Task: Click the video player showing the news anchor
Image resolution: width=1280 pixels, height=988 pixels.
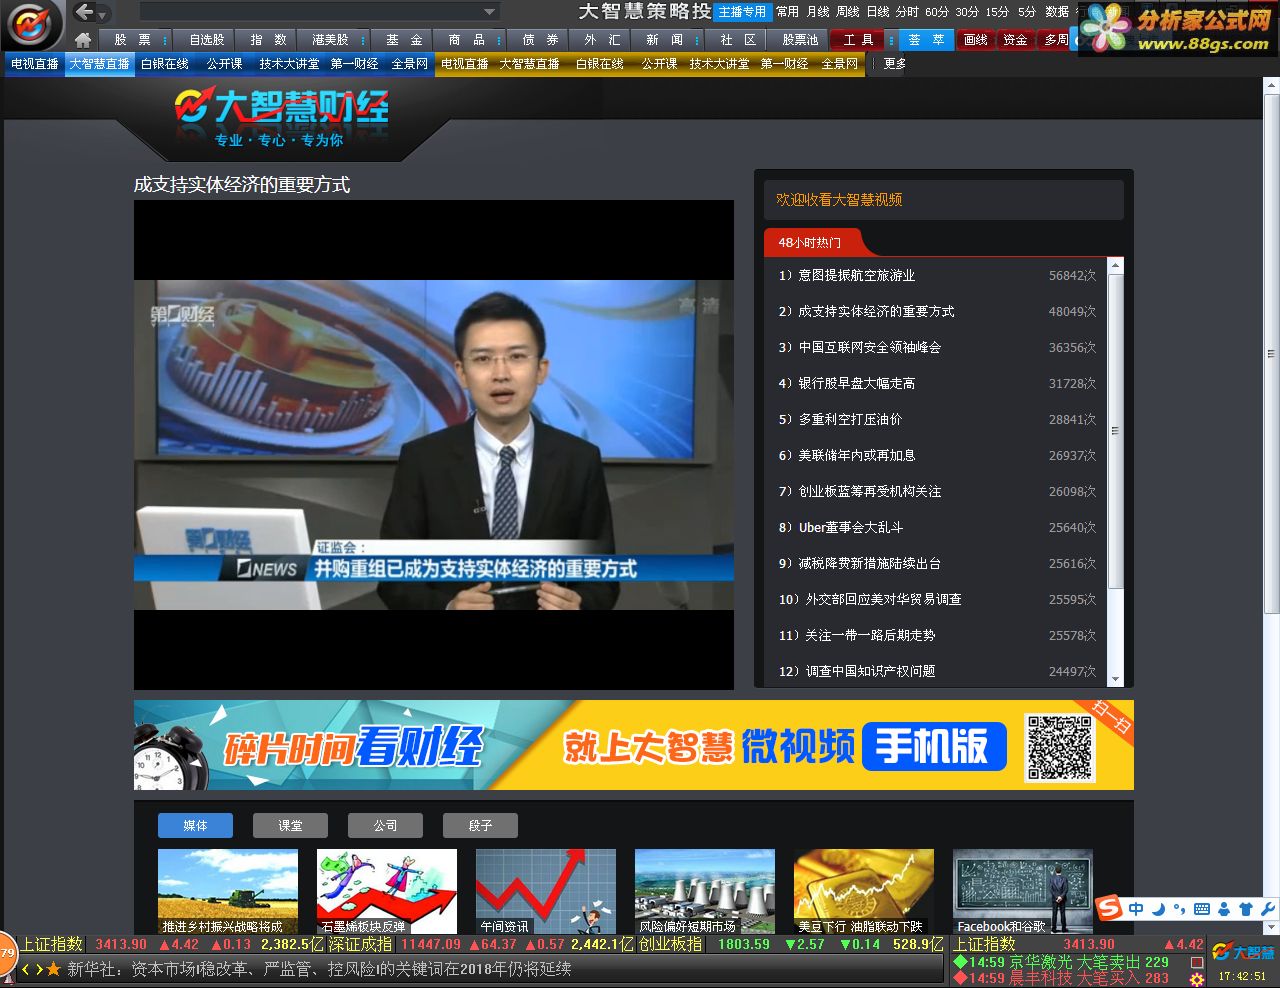Action: point(434,445)
